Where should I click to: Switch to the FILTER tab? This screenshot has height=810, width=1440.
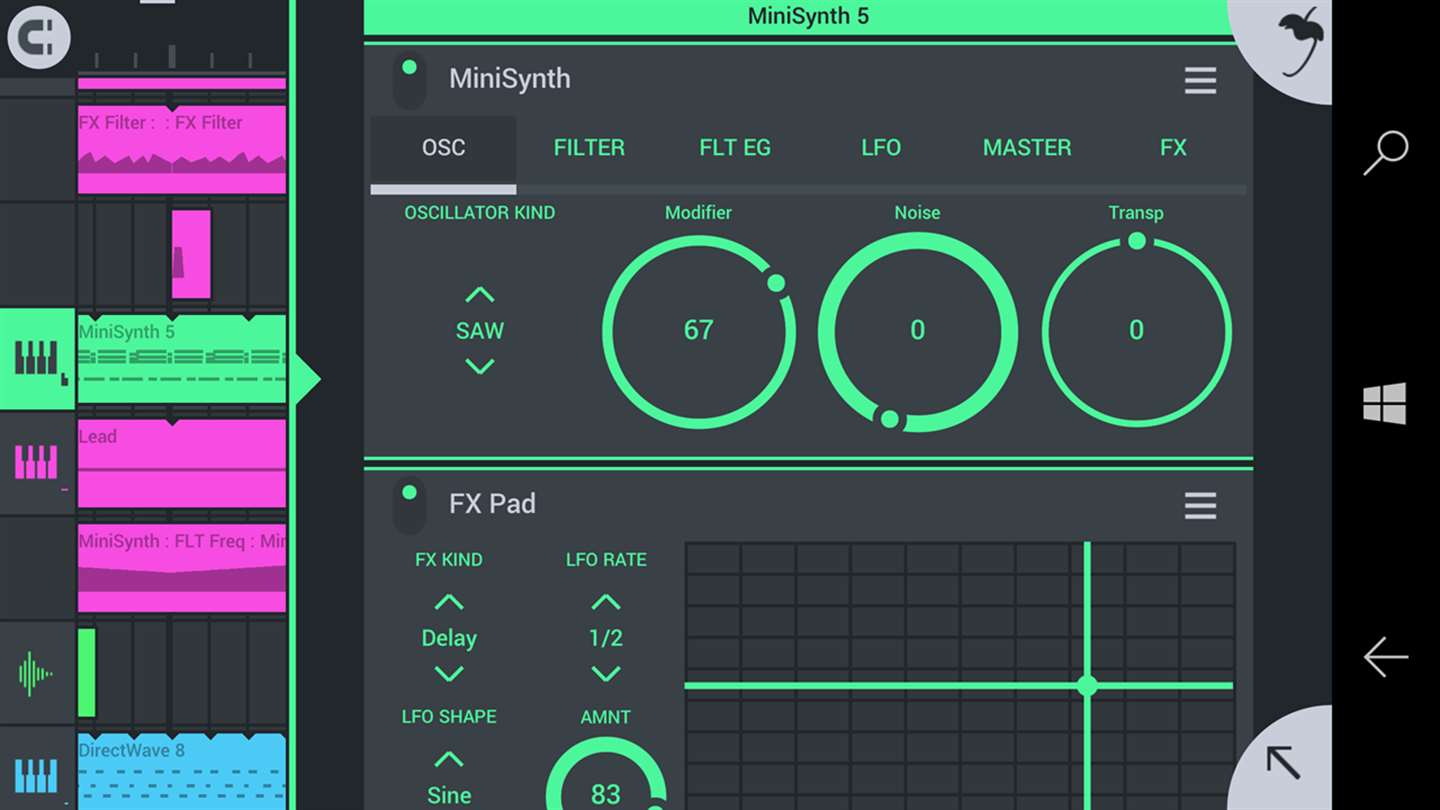pos(589,148)
